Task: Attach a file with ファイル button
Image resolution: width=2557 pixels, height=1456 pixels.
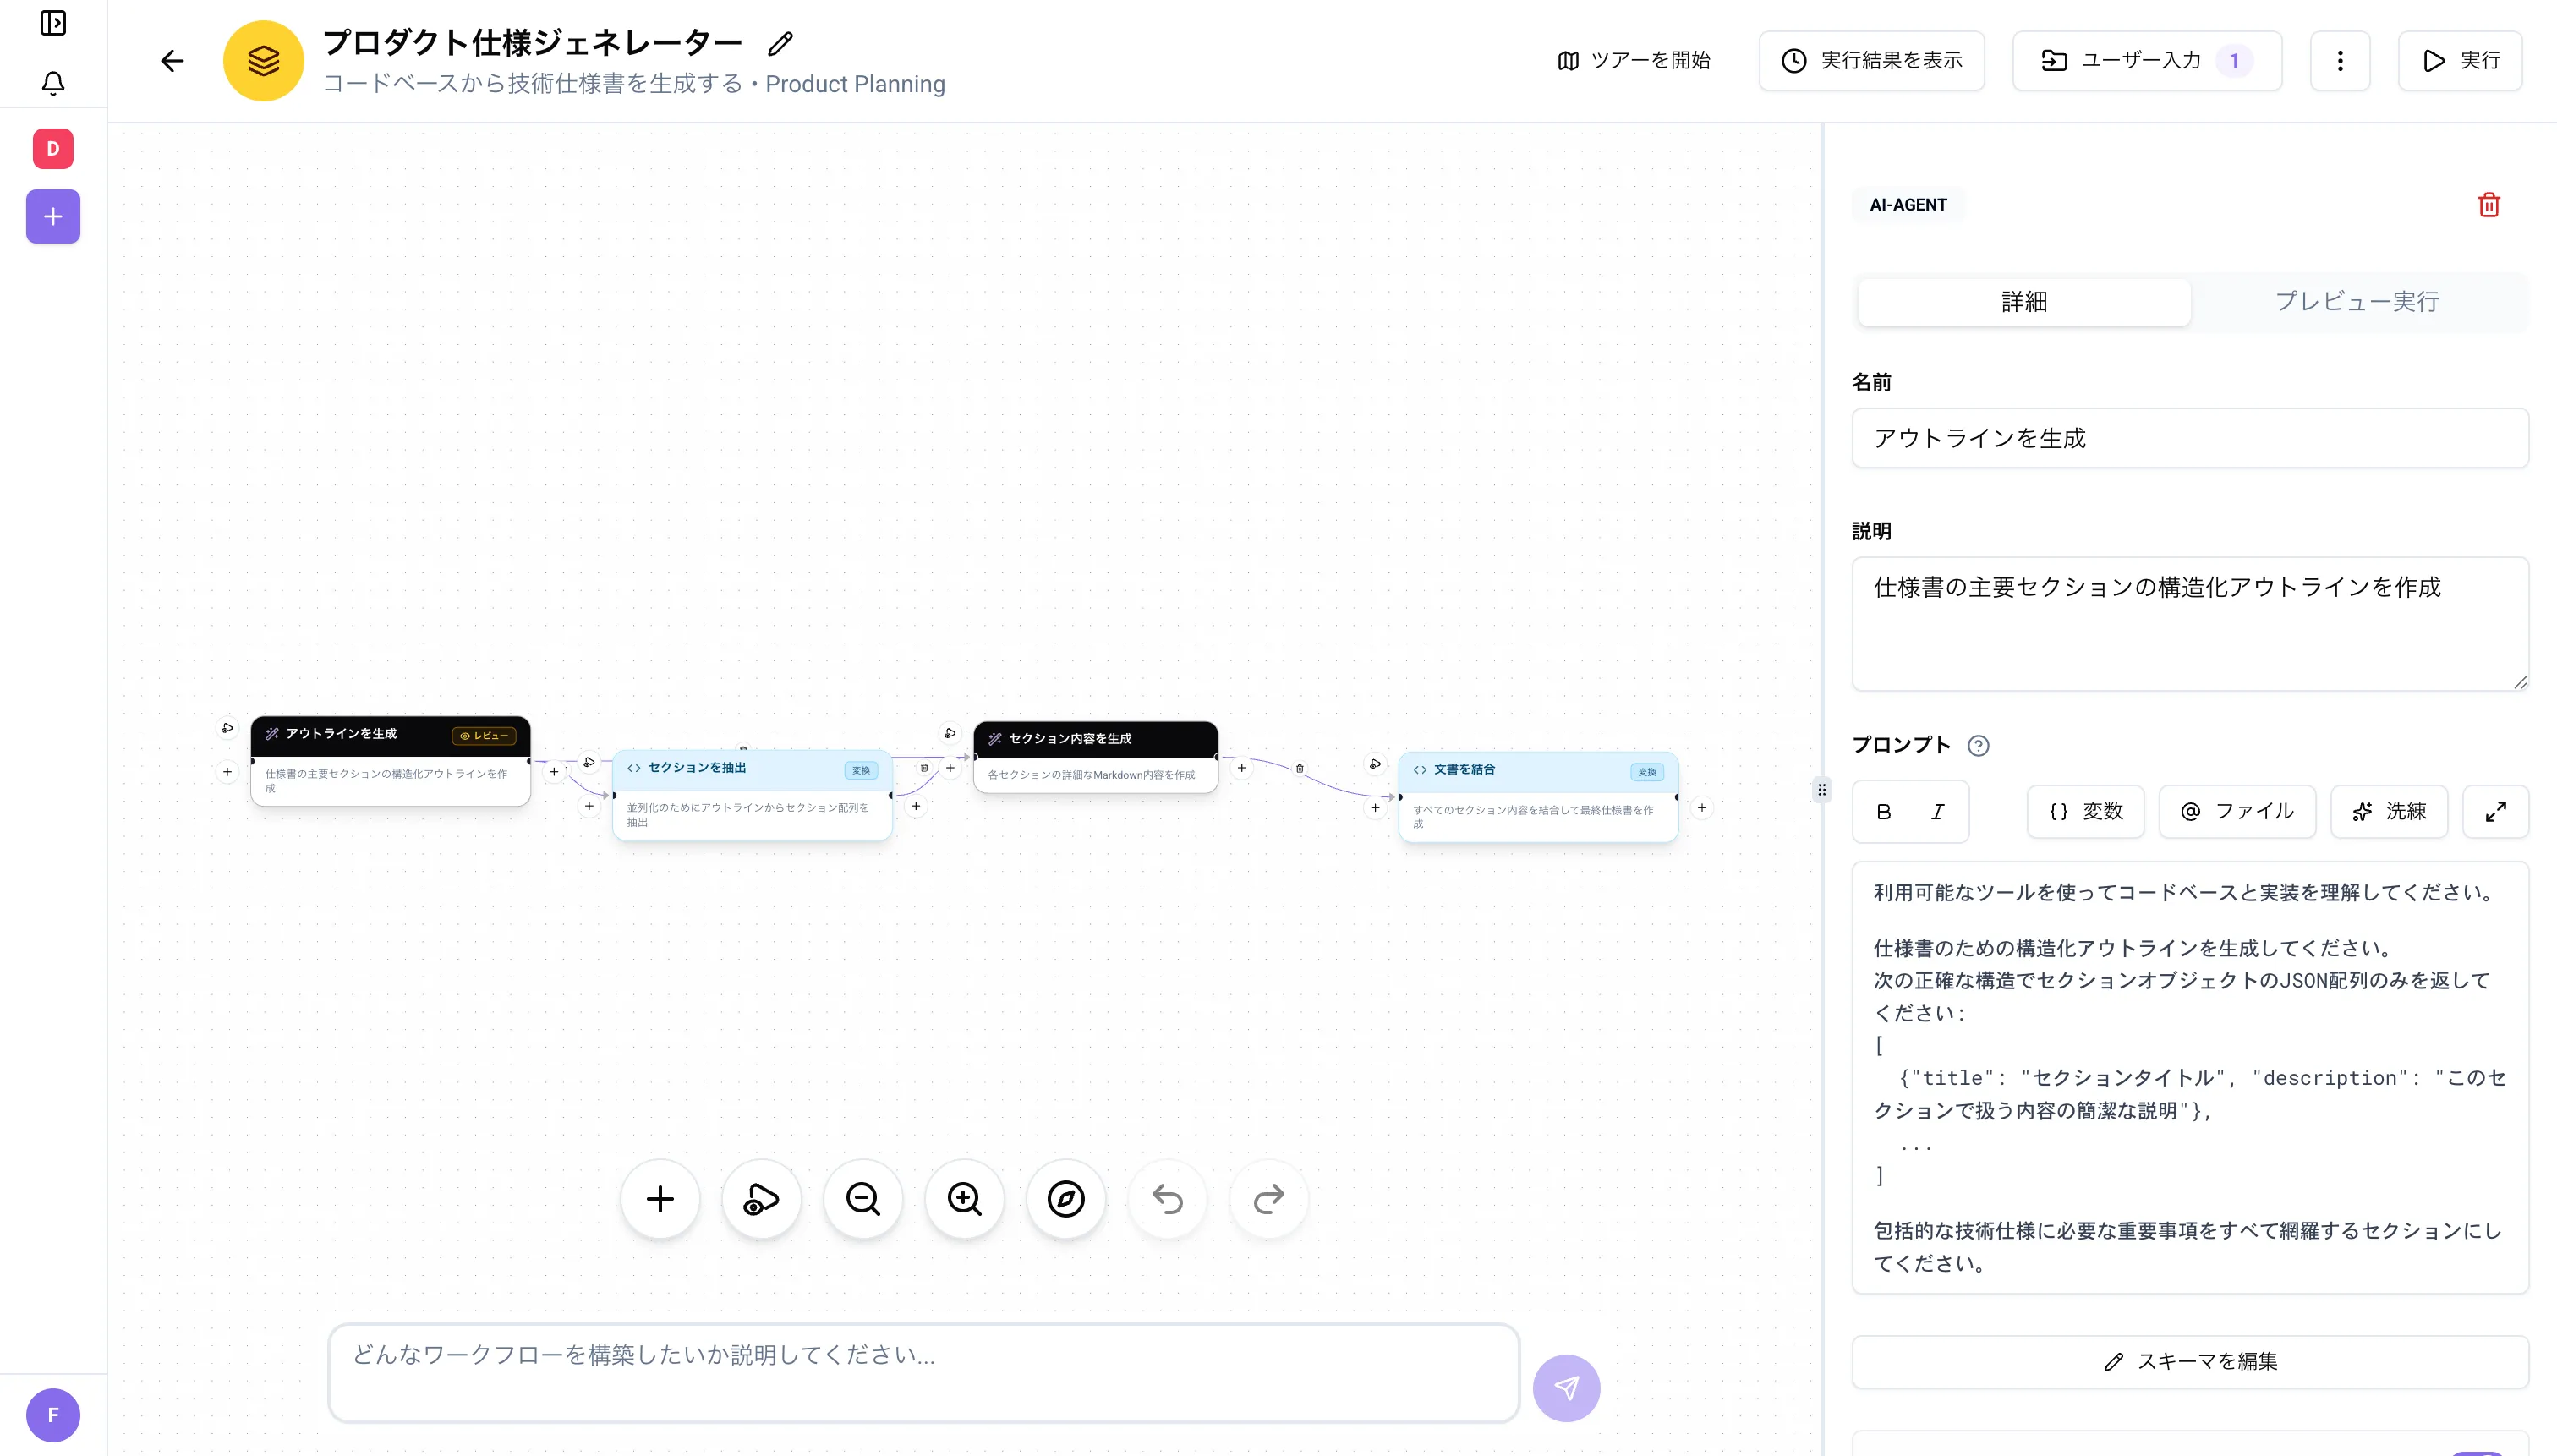Action: coord(2237,812)
